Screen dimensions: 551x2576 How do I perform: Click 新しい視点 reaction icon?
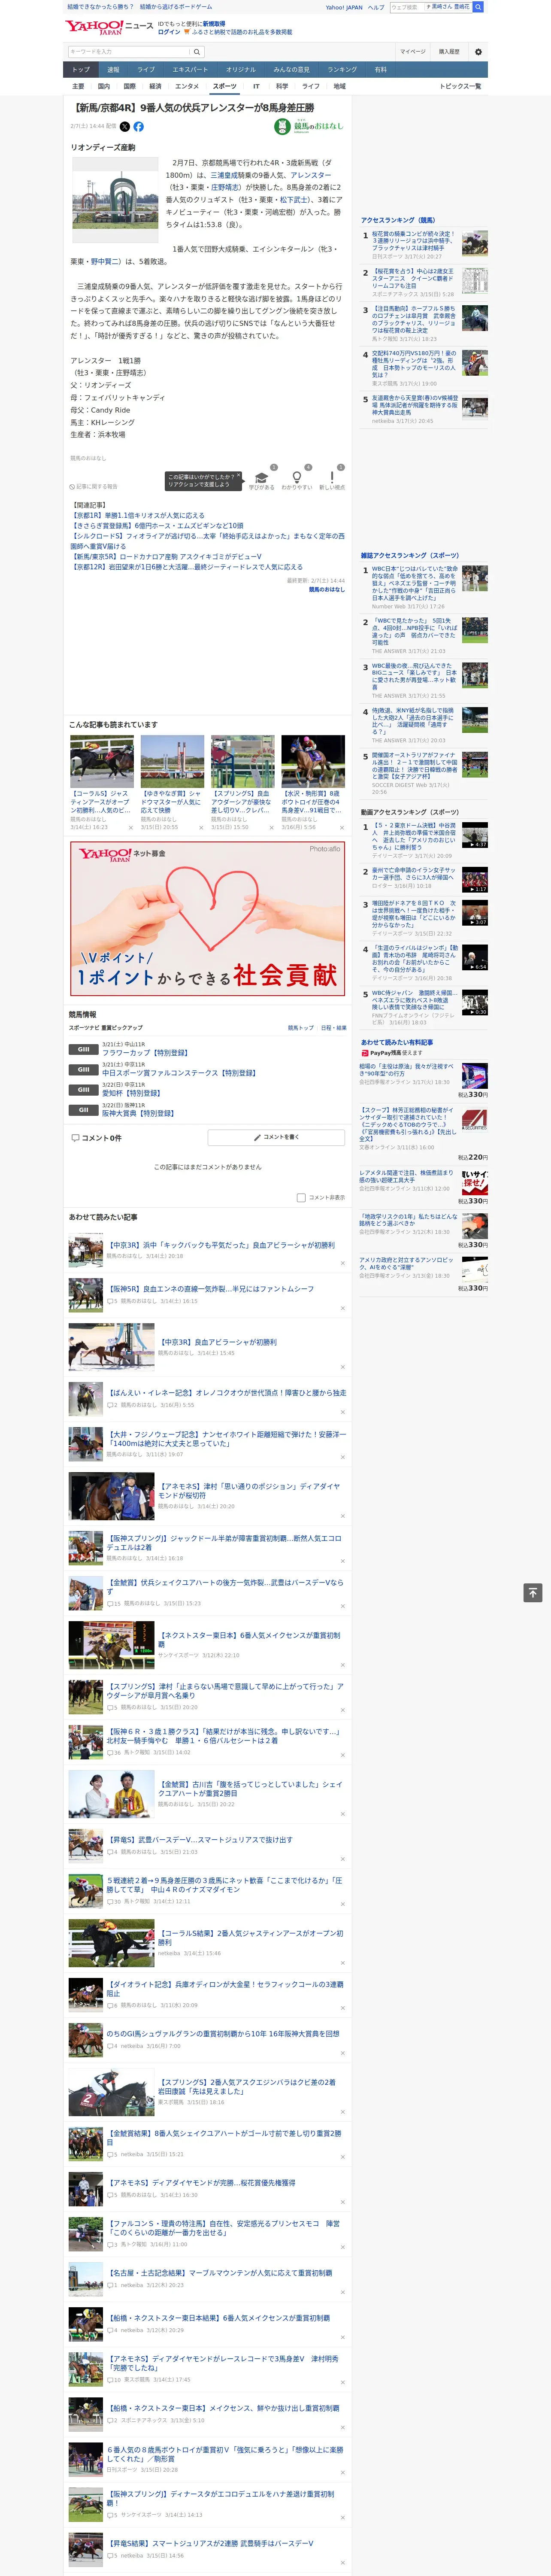click(332, 478)
